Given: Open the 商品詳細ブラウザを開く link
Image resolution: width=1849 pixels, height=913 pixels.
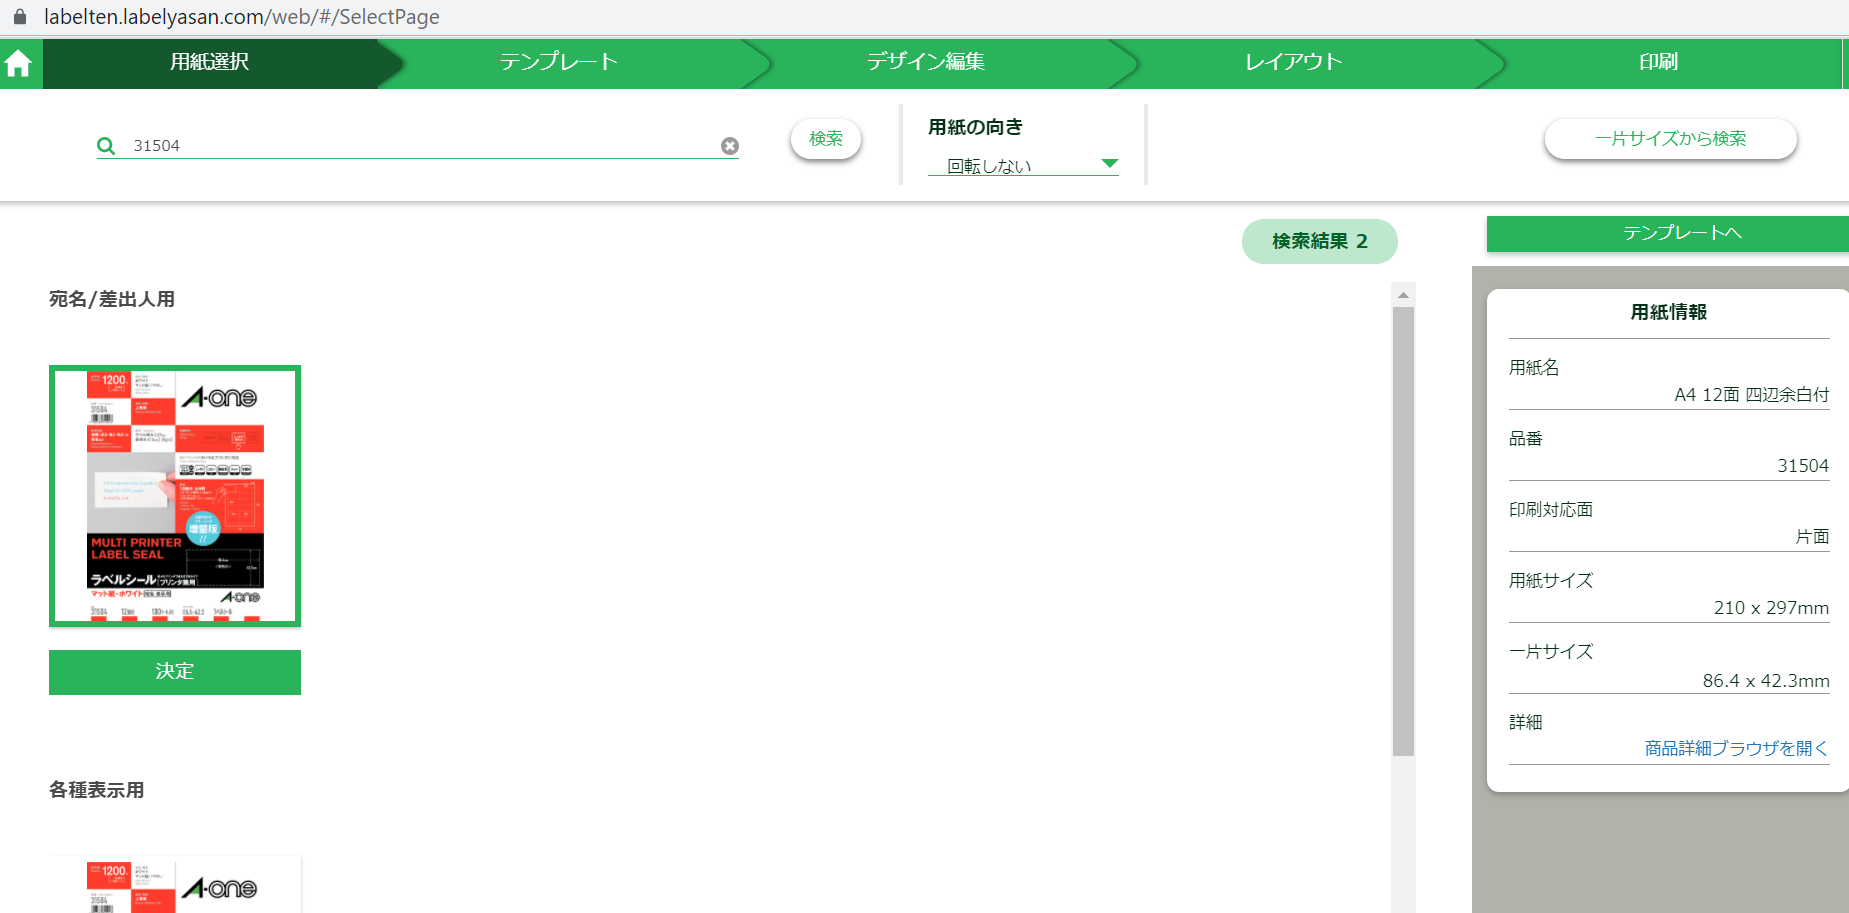Looking at the screenshot, I should [x=1736, y=748].
